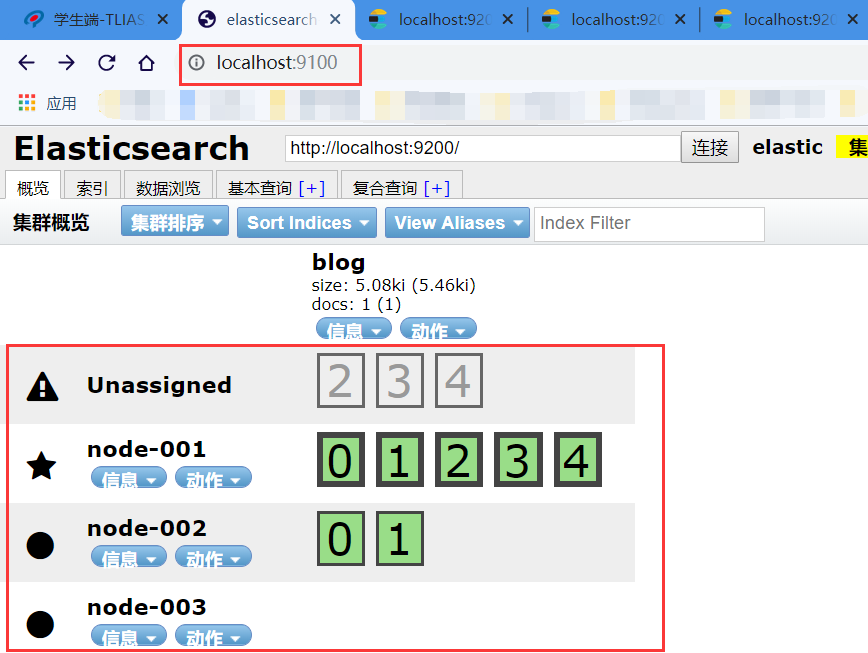The height and width of the screenshot is (653, 868).
Task: Open the View Aliases dropdown
Action: point(457,222)
